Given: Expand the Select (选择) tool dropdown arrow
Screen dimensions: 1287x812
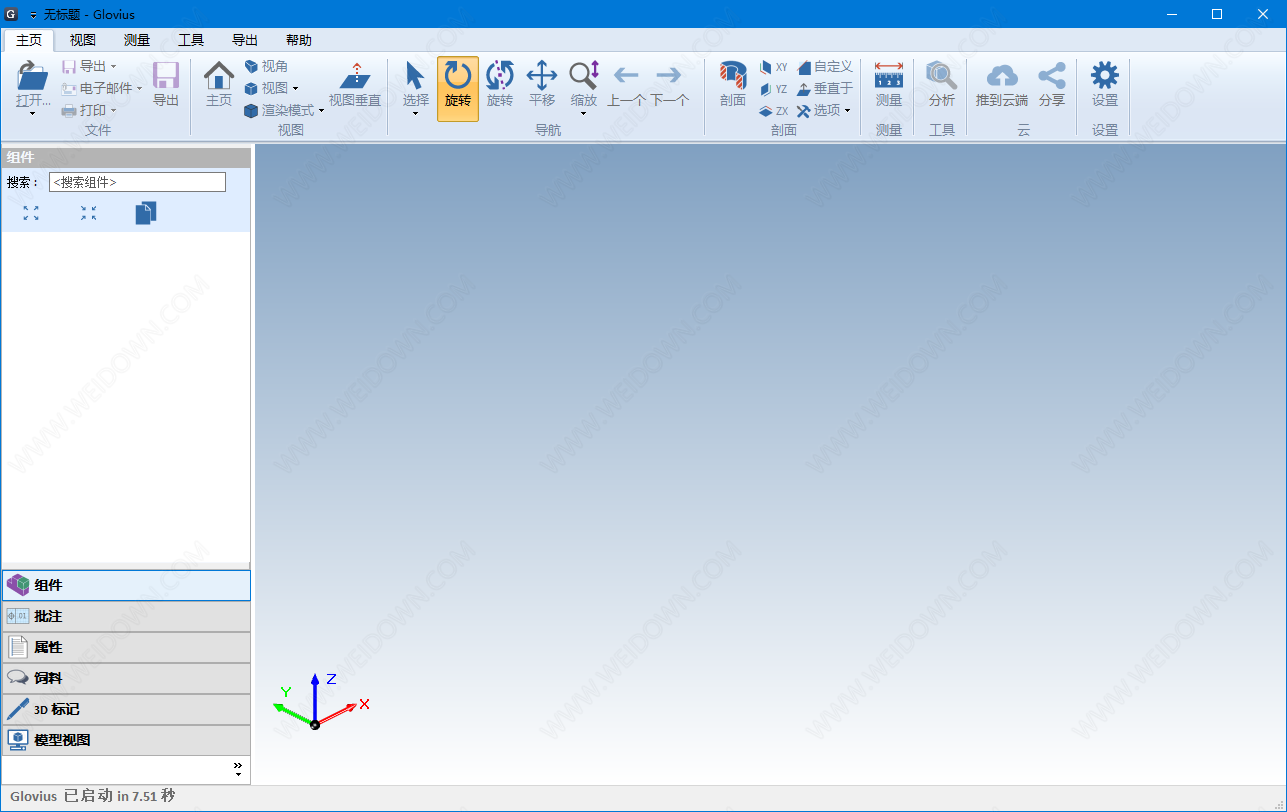Looking at the screenshot, I should 416,113.
